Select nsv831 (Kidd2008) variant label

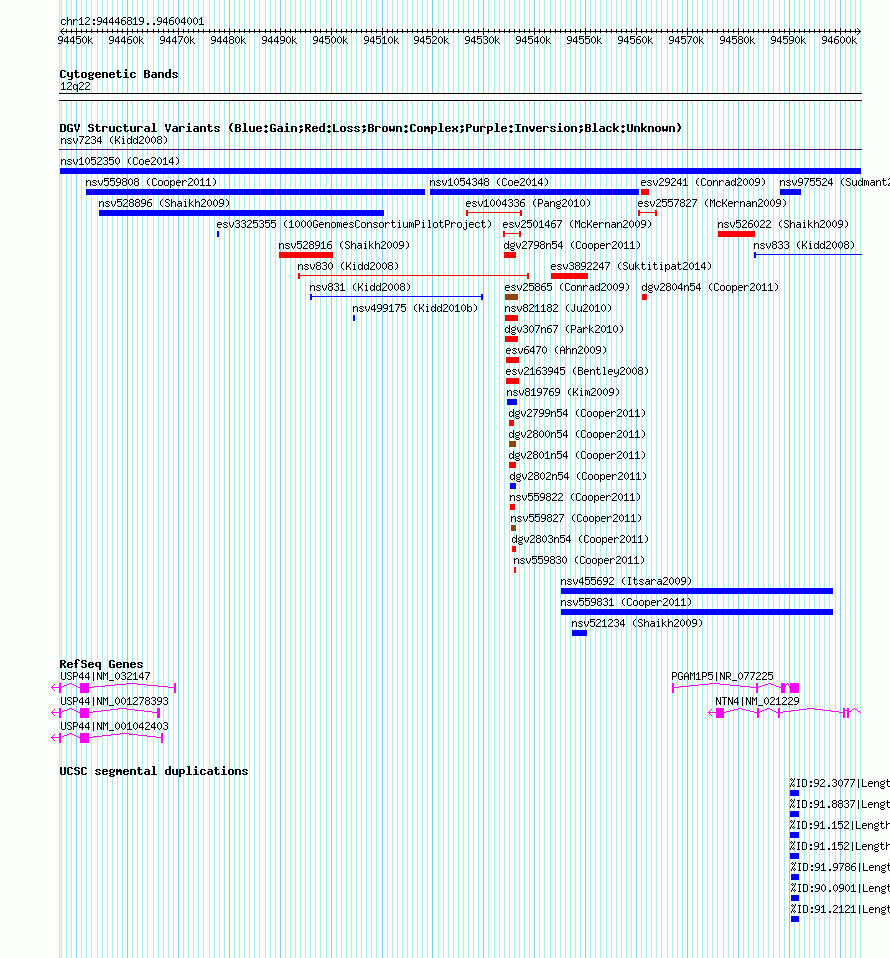pyautogui.click(x=360, y=287)
